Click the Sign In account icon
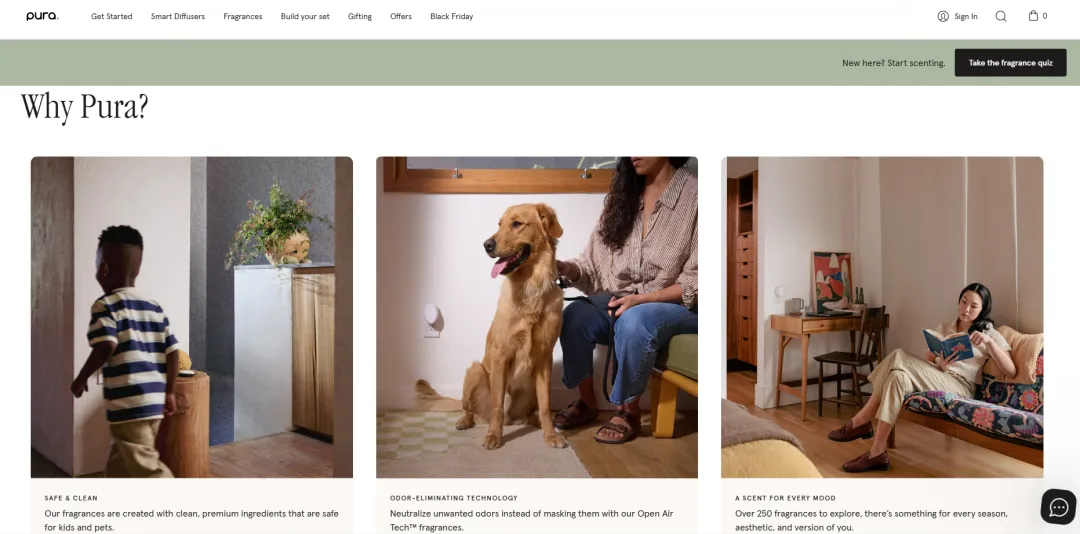 943,17
